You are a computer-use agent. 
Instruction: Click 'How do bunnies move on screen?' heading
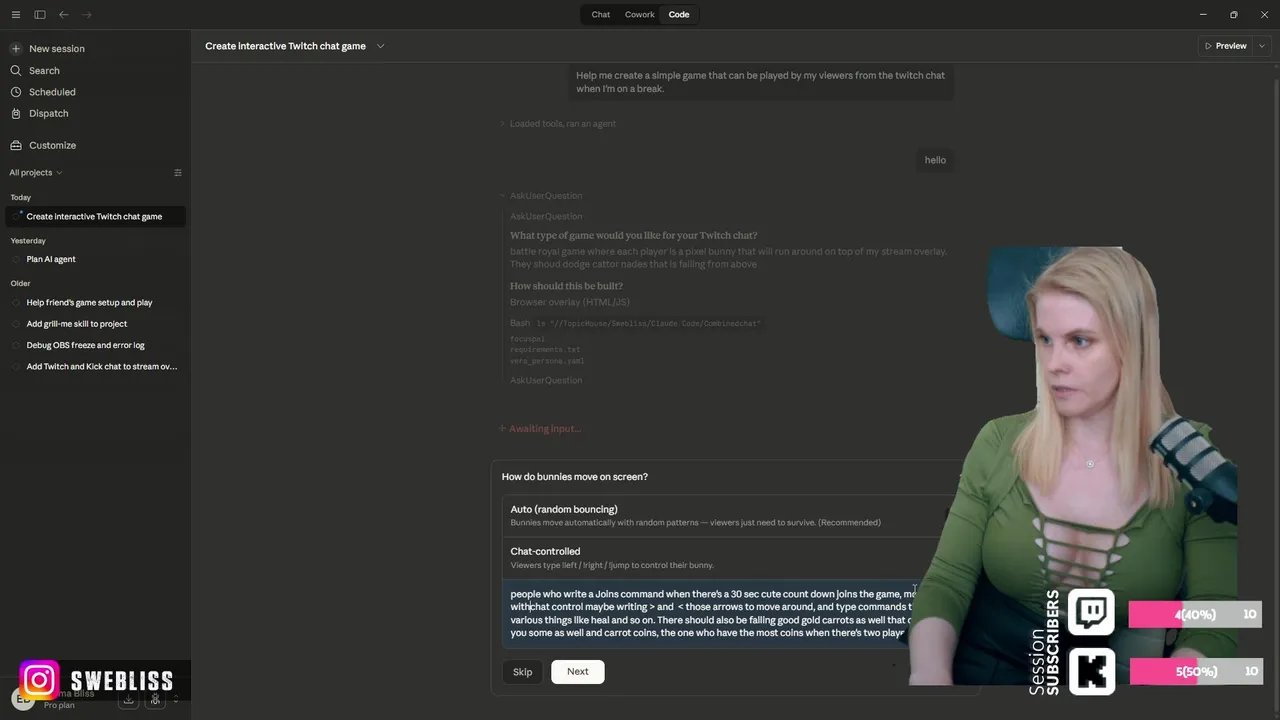pyautogui.click(x=575, y=477)
